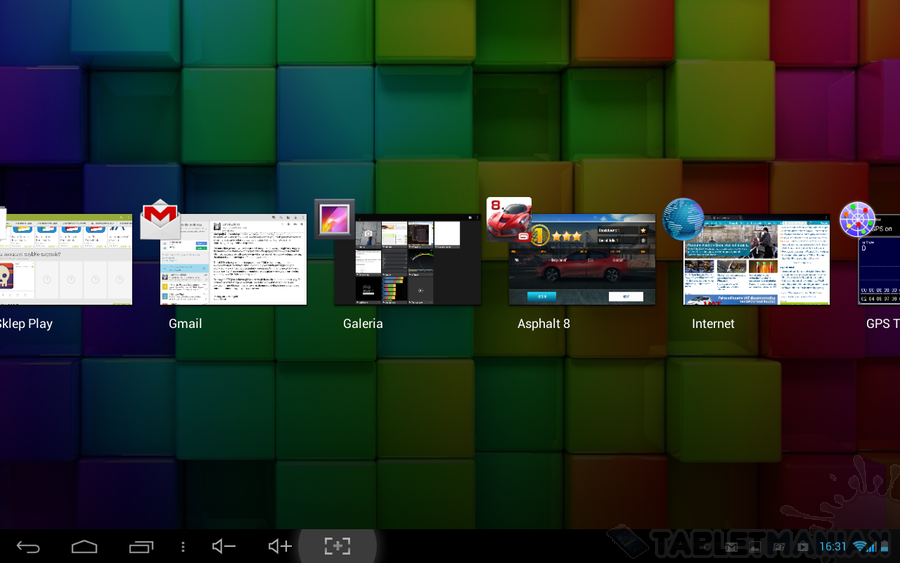Tap the Wi-Fi signal icon
Screen dimensions: 900x563
click(x=860, y=546)
